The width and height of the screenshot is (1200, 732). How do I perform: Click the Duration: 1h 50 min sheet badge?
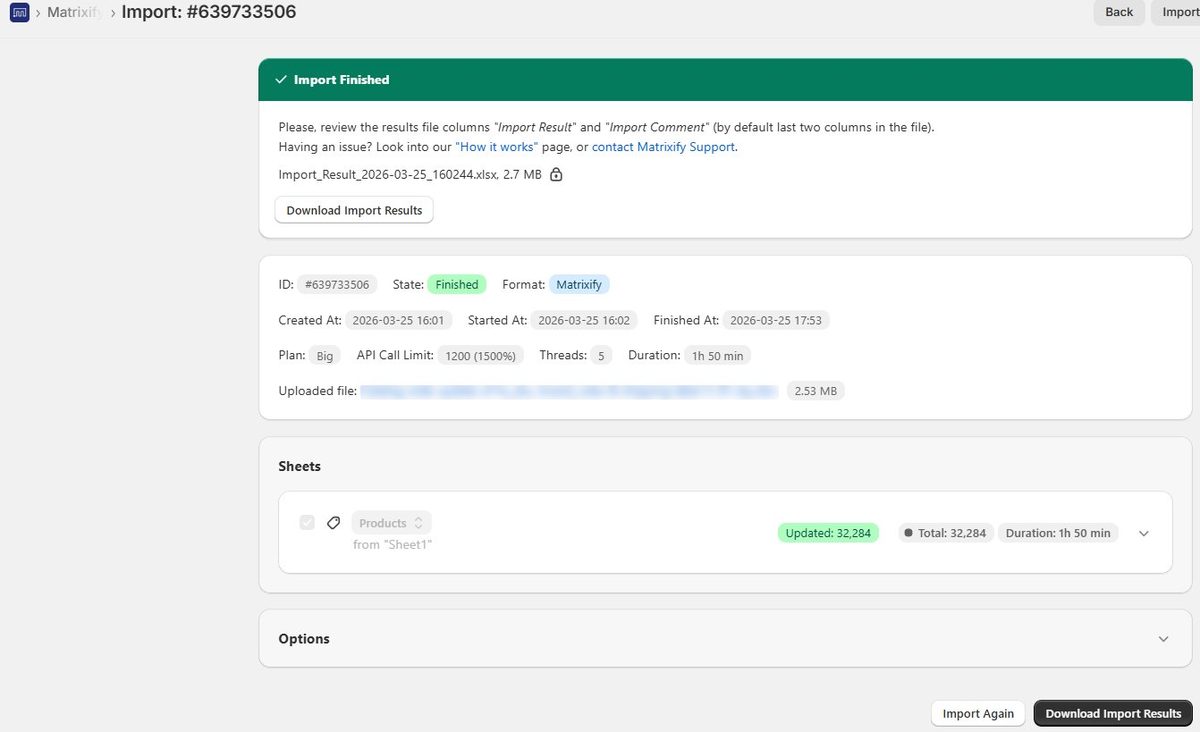(x=1058, y=533)
